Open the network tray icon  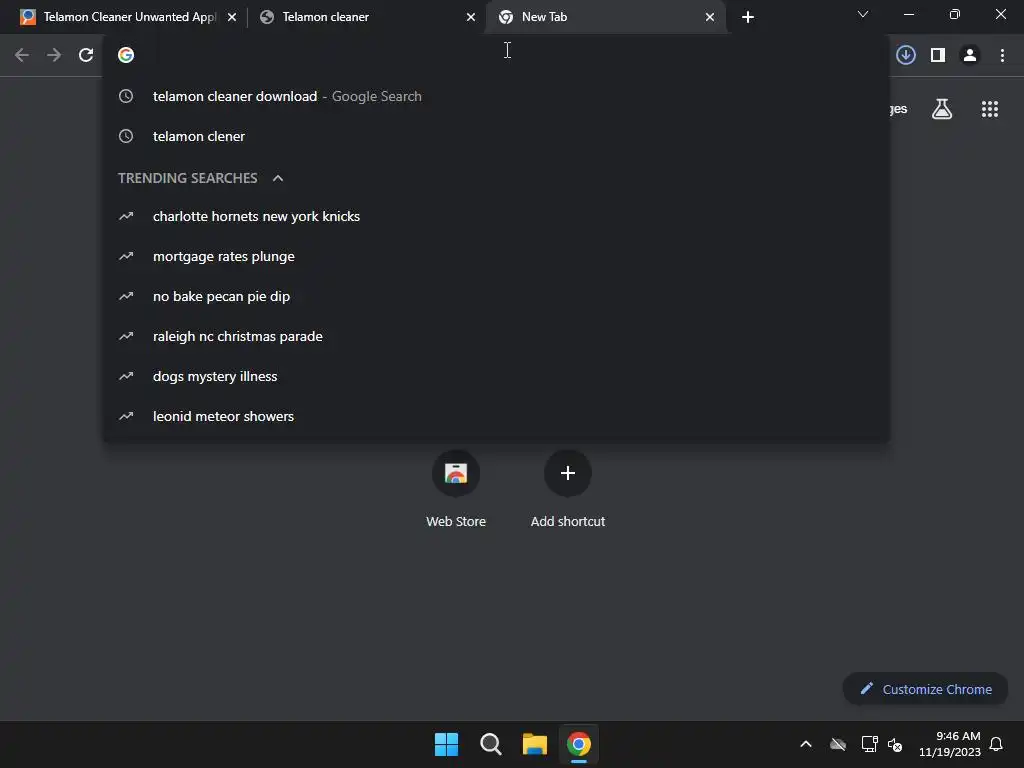coord(869,744)
